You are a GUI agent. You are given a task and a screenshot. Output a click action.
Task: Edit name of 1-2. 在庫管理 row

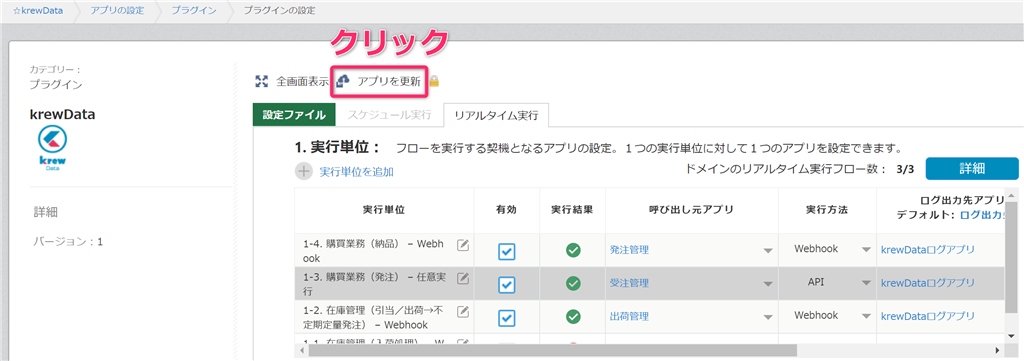(x=462, y=311)
